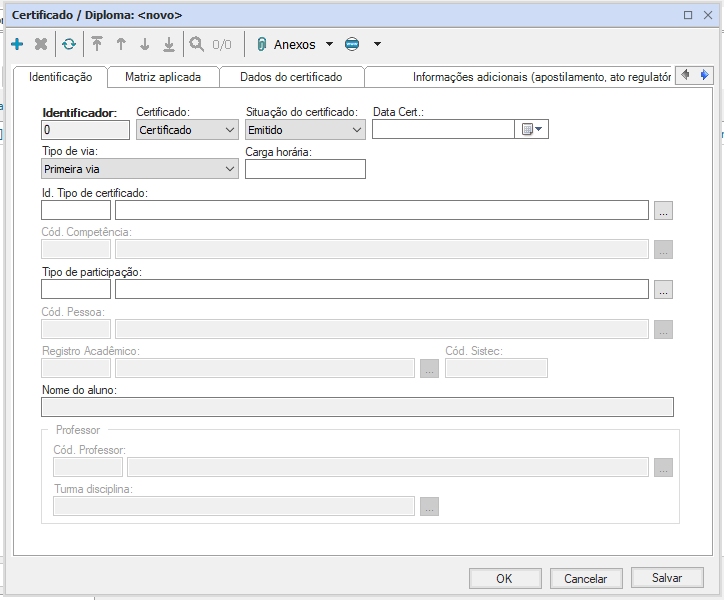724x600 pixels.
Task: Click the OK button
Action: tap(504, 578)
